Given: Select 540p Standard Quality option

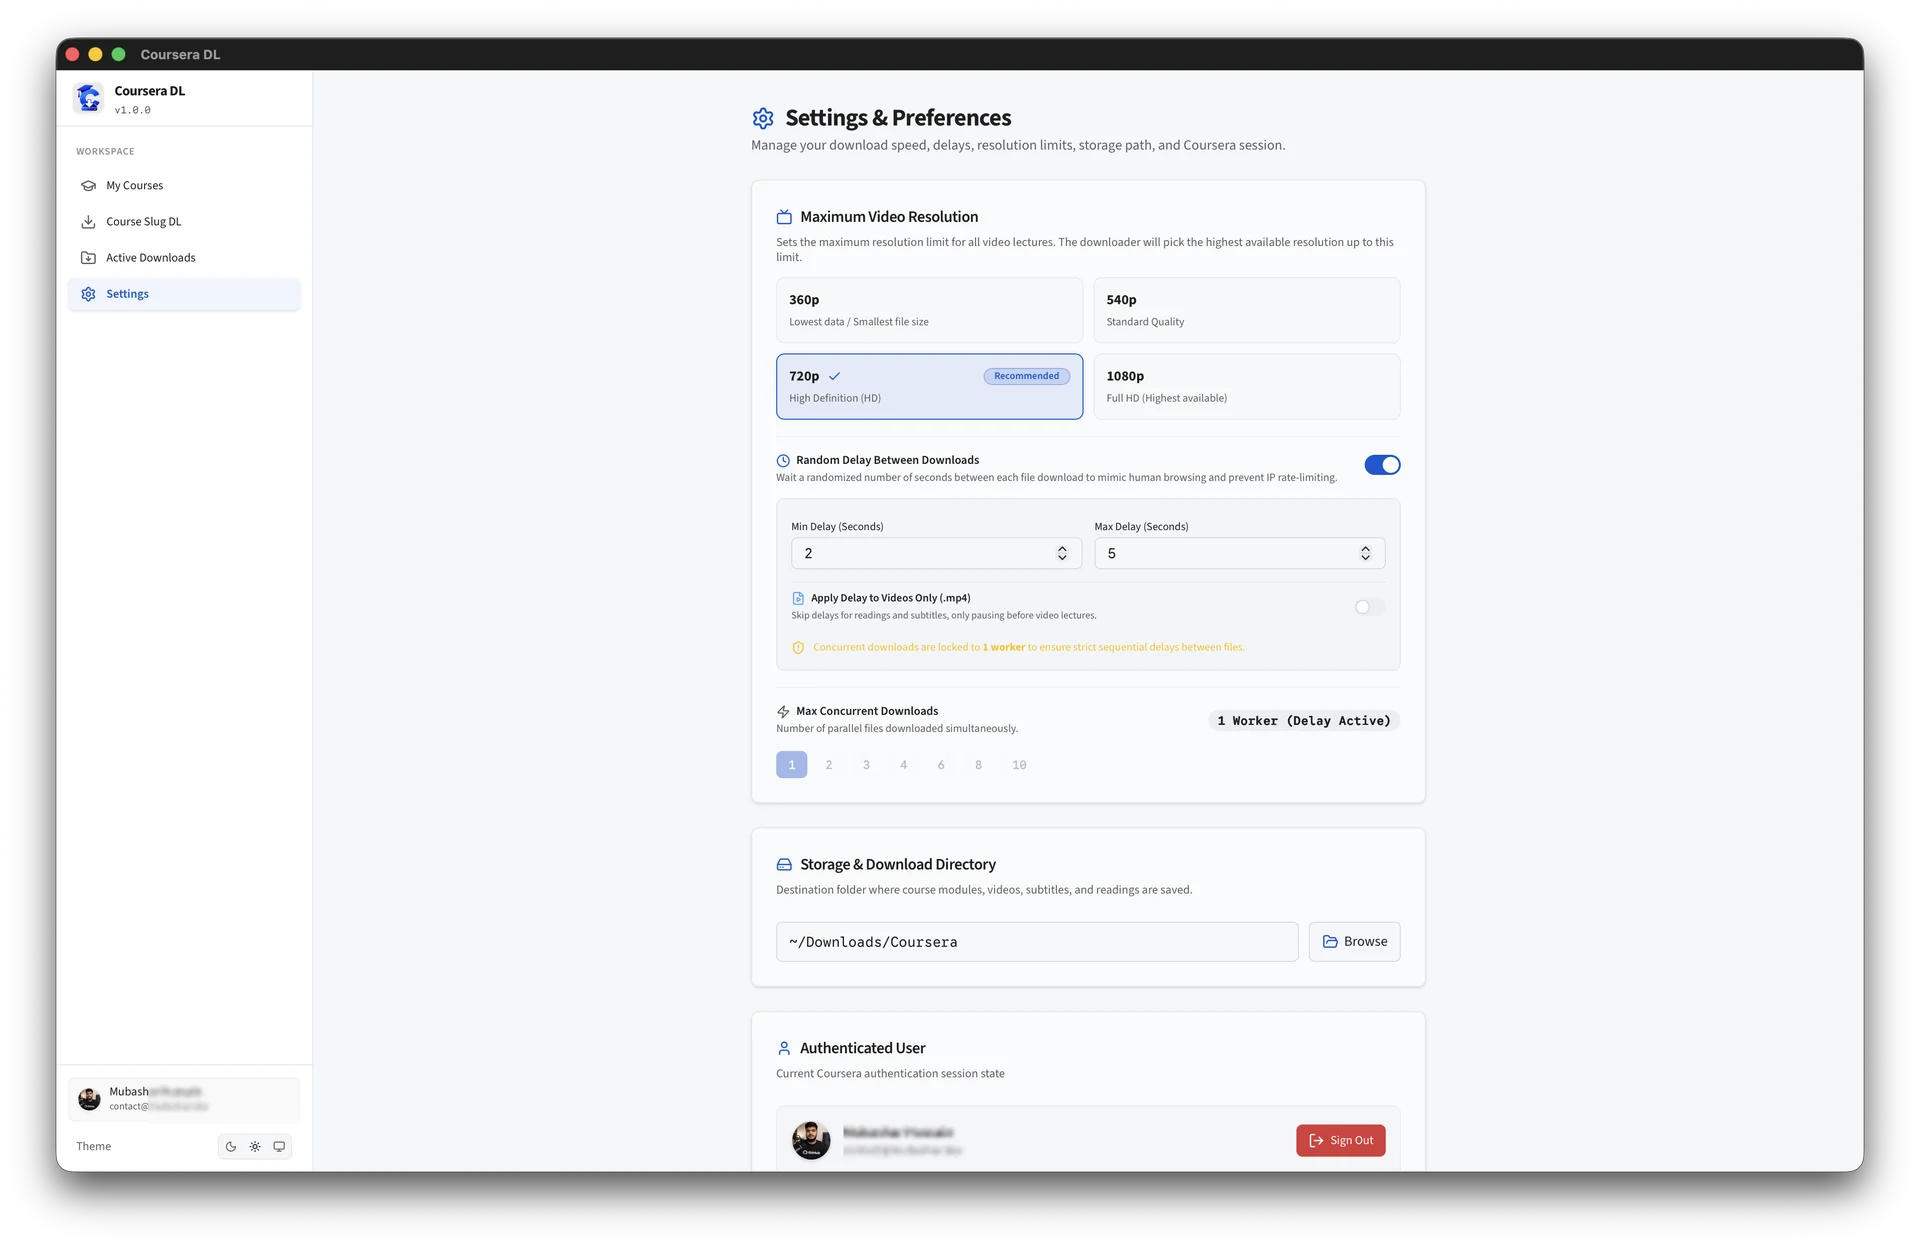Looking at the screenshot, I should [x=1247, y=310].
